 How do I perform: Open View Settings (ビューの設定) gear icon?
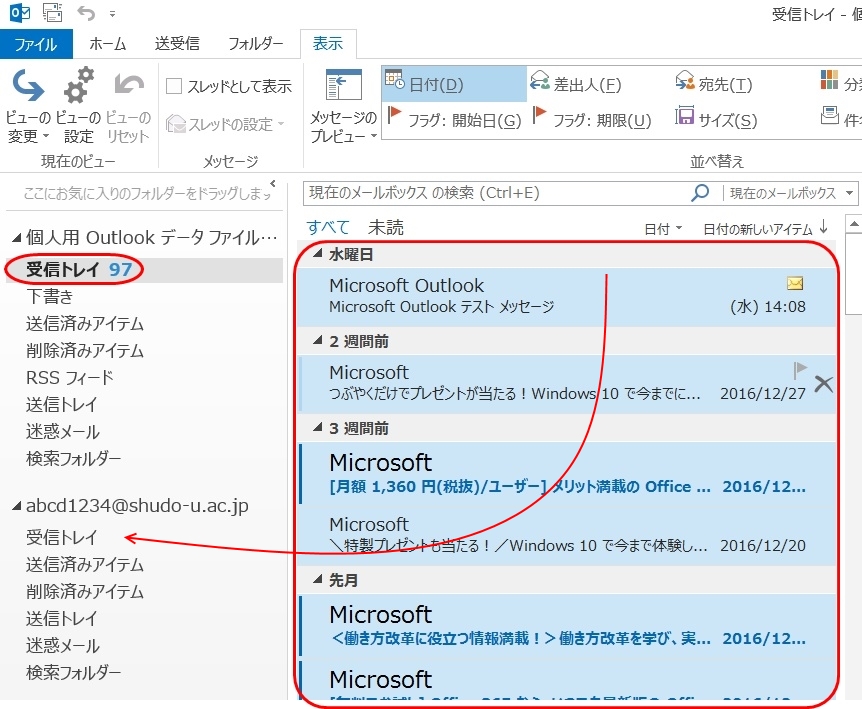79,90
